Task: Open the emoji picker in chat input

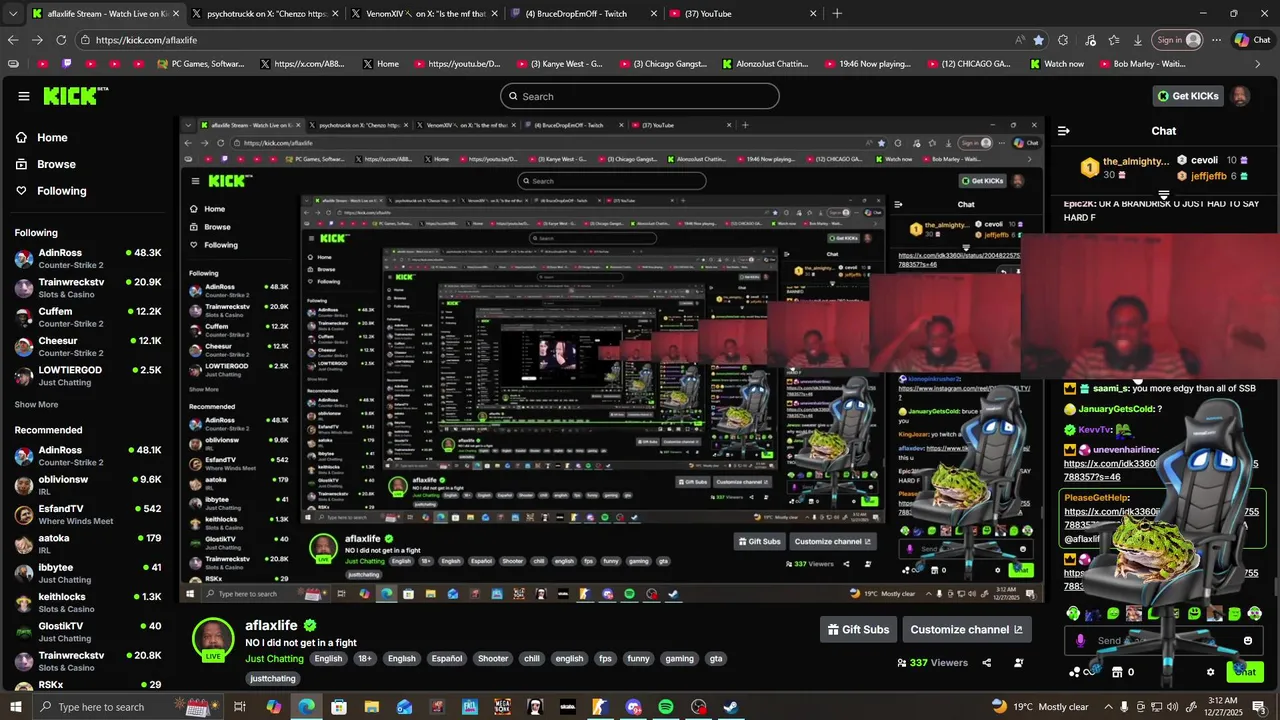Action: [1248, 641]
